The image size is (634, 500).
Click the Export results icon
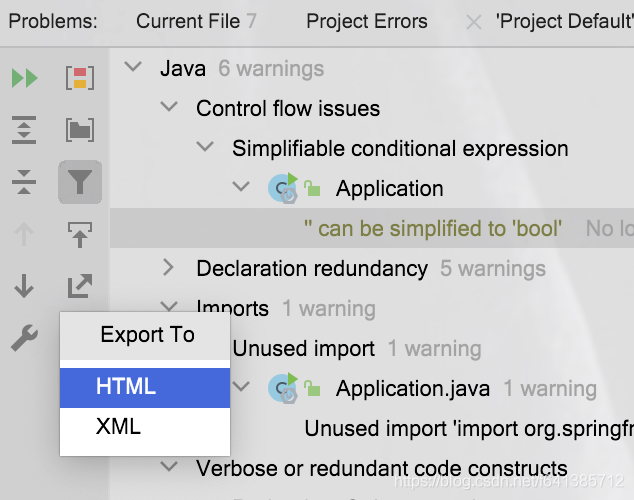tap(80, 287)
